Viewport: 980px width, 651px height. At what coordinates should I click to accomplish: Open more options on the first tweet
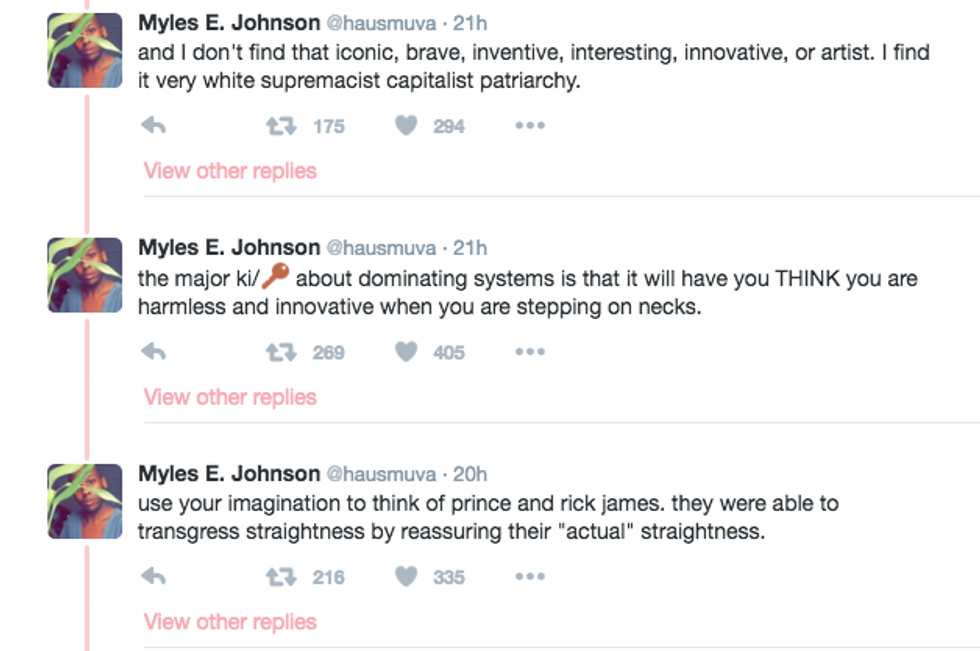click(529, 126)
